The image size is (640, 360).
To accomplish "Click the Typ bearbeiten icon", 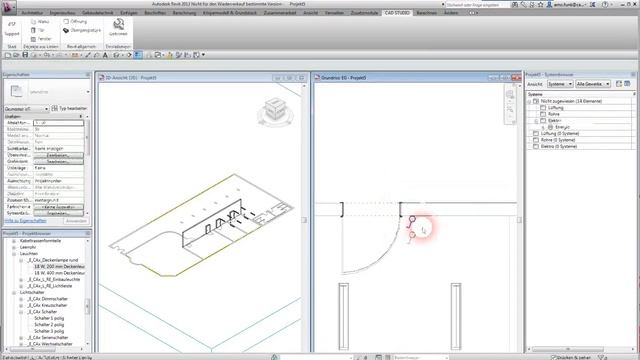I will tap(55, 109).
